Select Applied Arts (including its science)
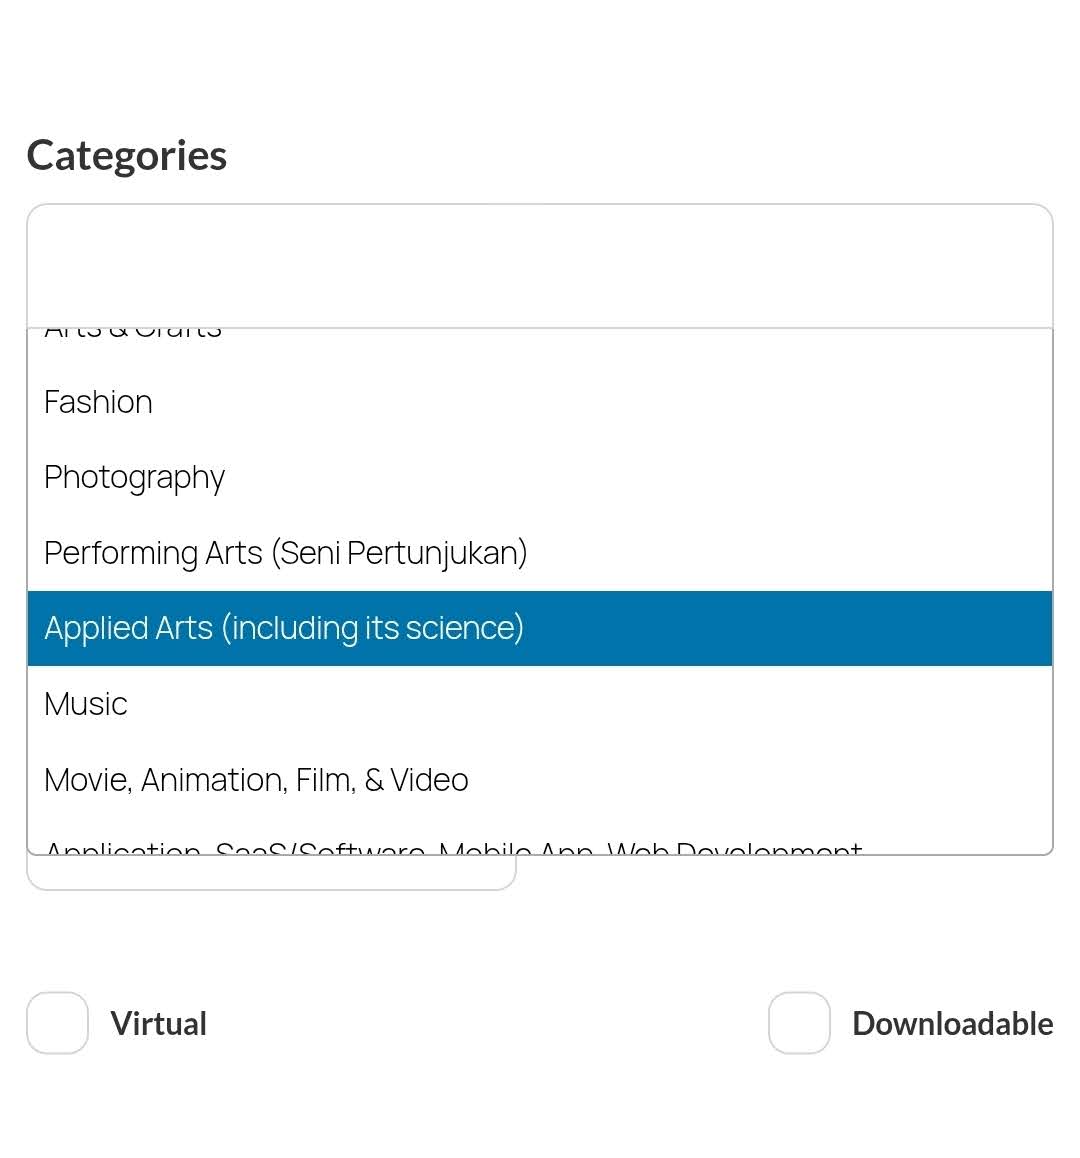Viewport: 1080px width, 1158px height. [x=284, y=628]
